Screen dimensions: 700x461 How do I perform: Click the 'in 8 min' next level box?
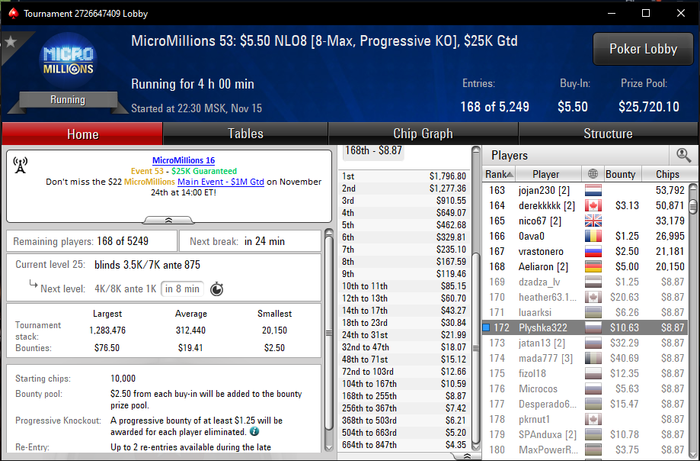(x=182, y=289)
